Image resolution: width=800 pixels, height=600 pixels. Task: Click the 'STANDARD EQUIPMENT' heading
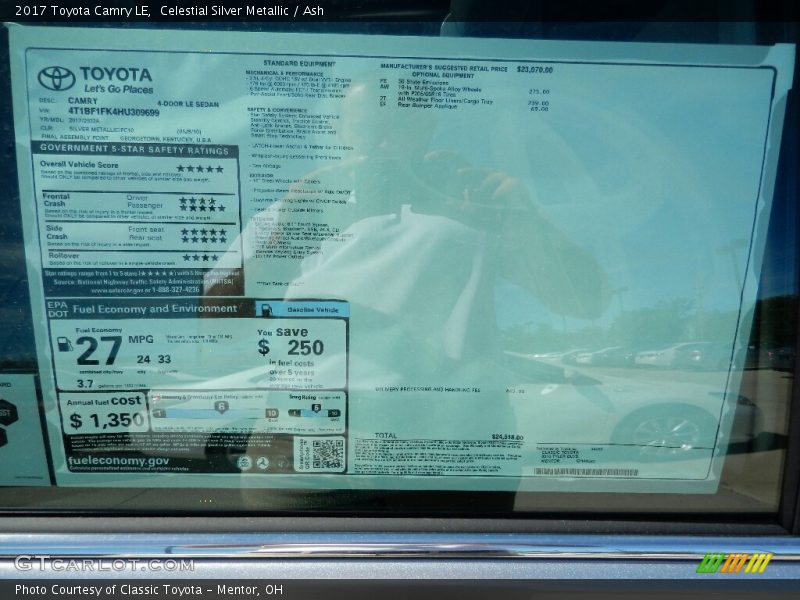[x=299, y=64]
